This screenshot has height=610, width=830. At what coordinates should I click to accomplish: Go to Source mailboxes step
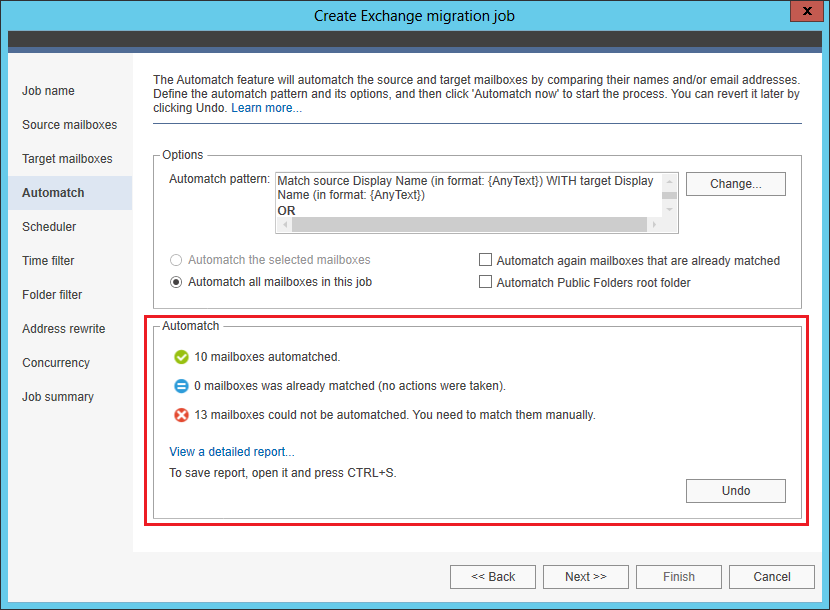pyautogui.click(x=69, y=125)
